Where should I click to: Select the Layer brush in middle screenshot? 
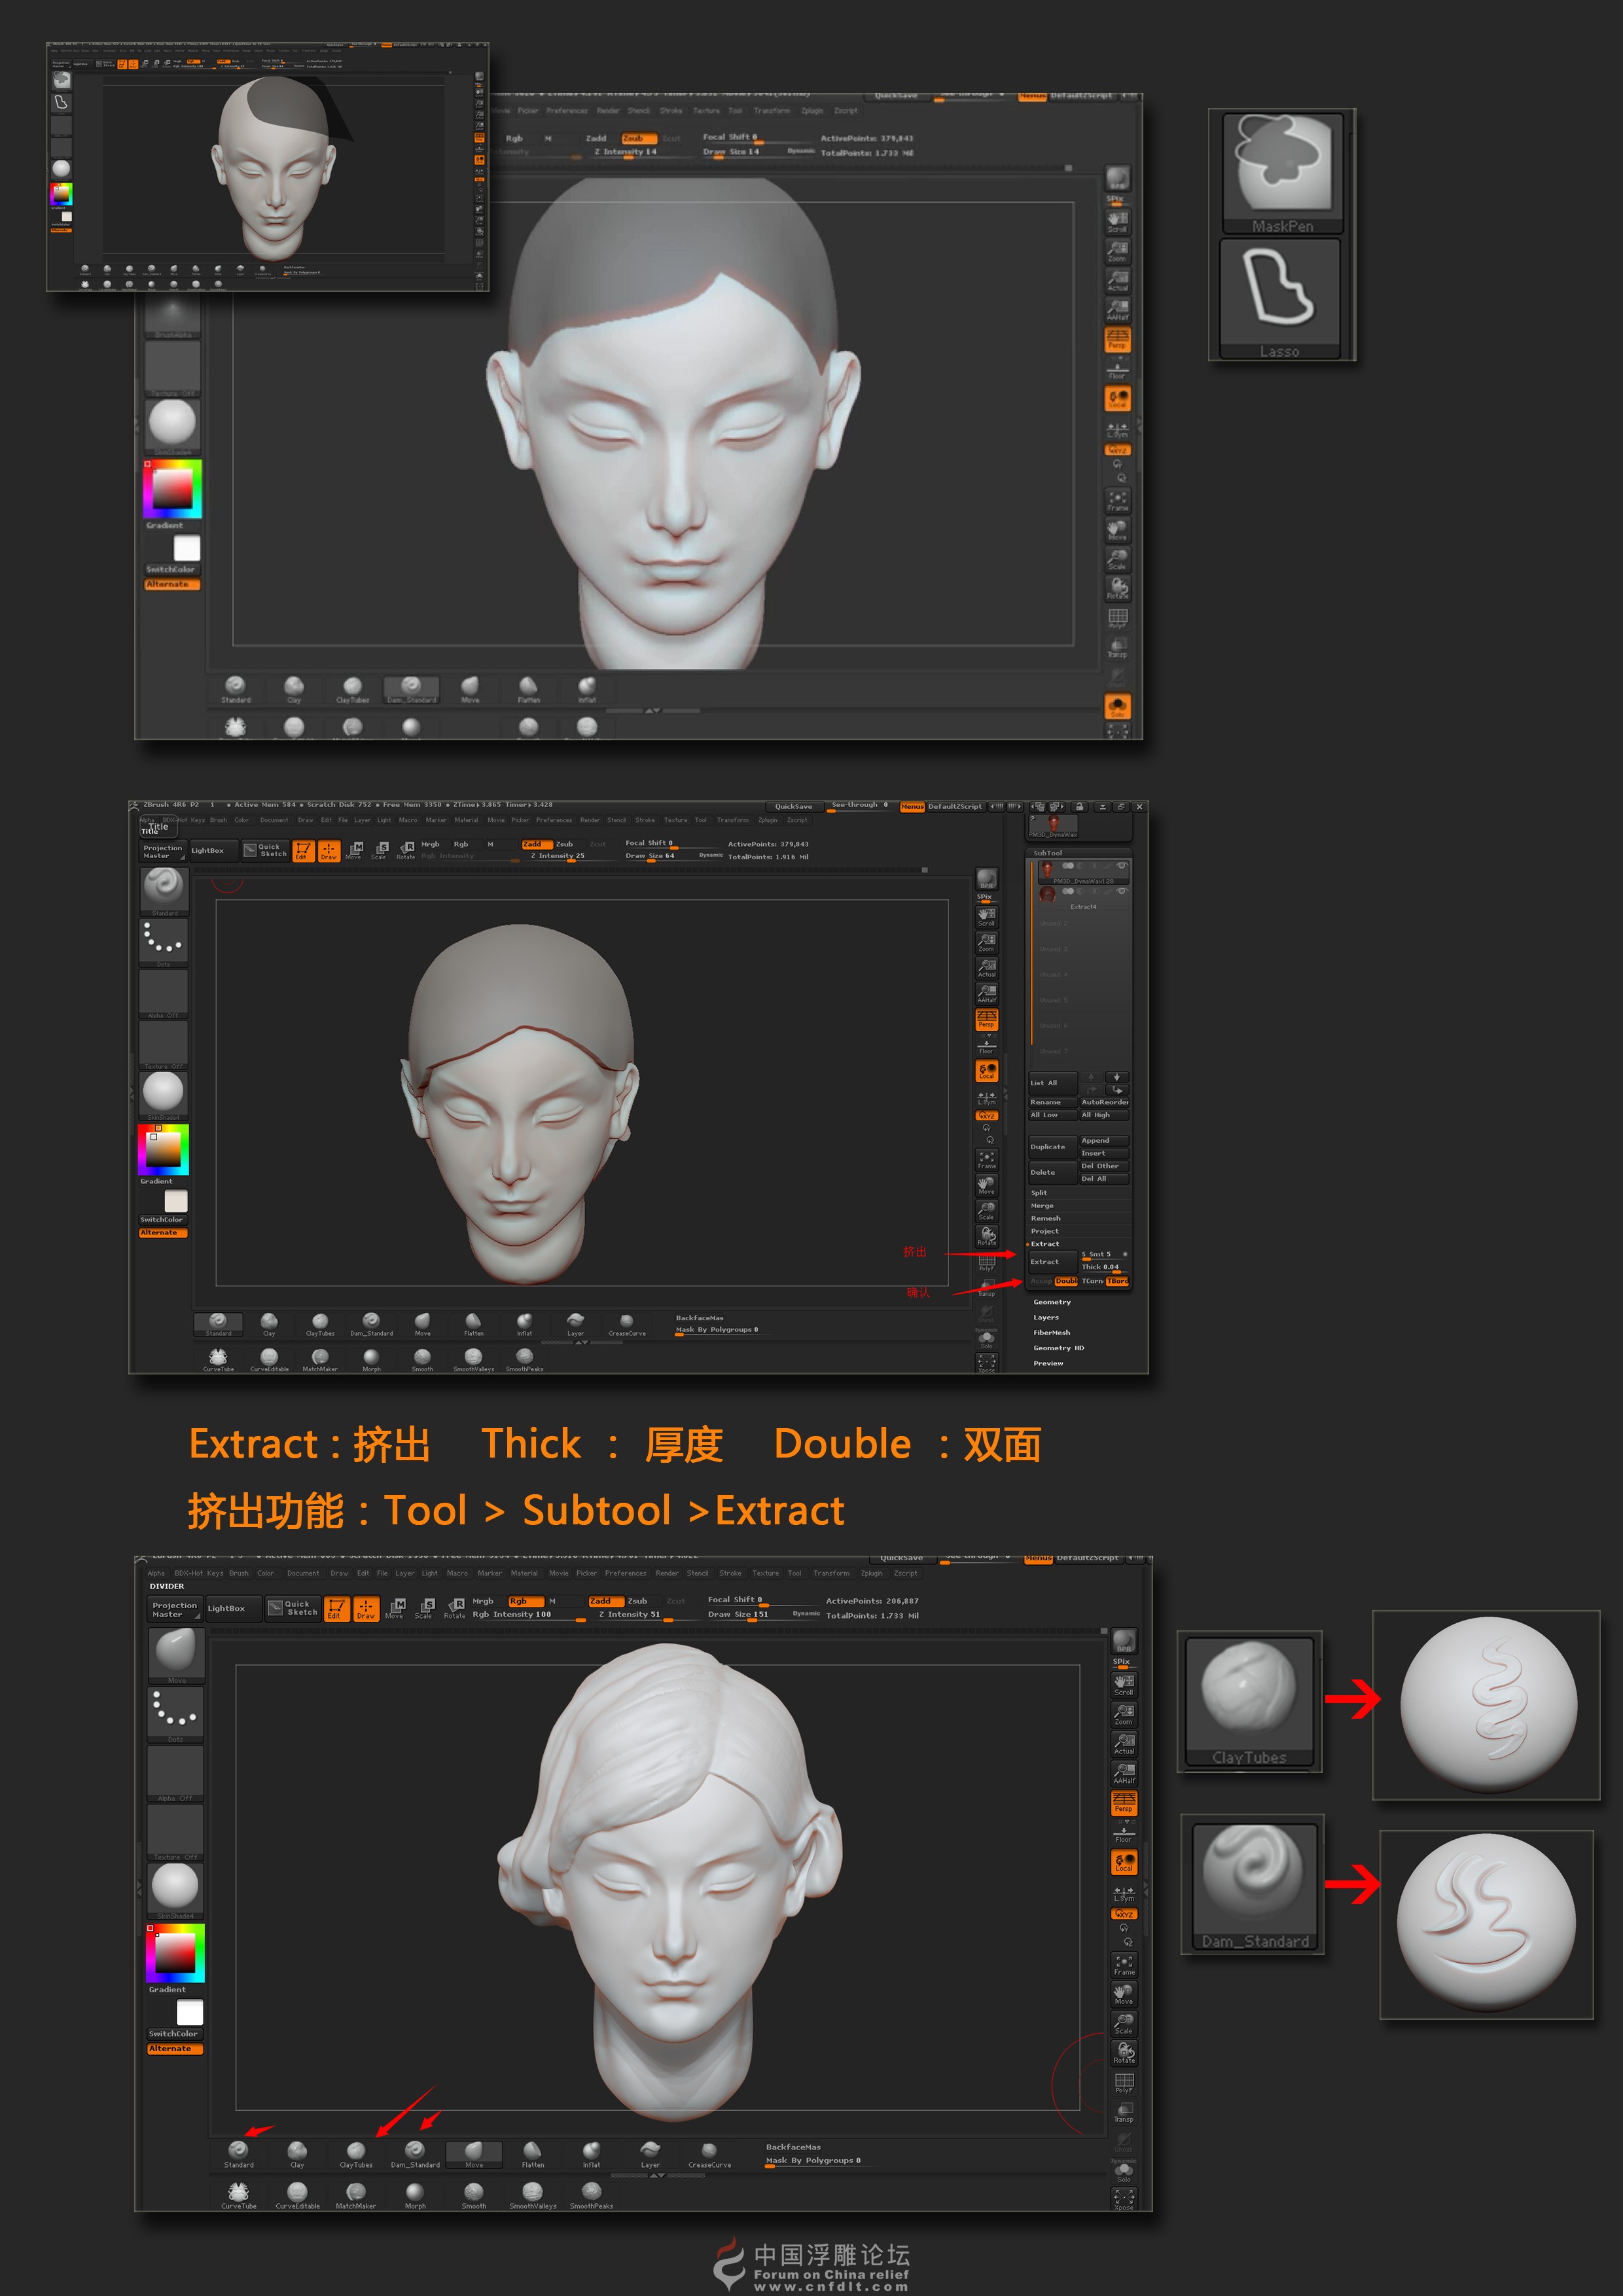[x=575, y=1324]
